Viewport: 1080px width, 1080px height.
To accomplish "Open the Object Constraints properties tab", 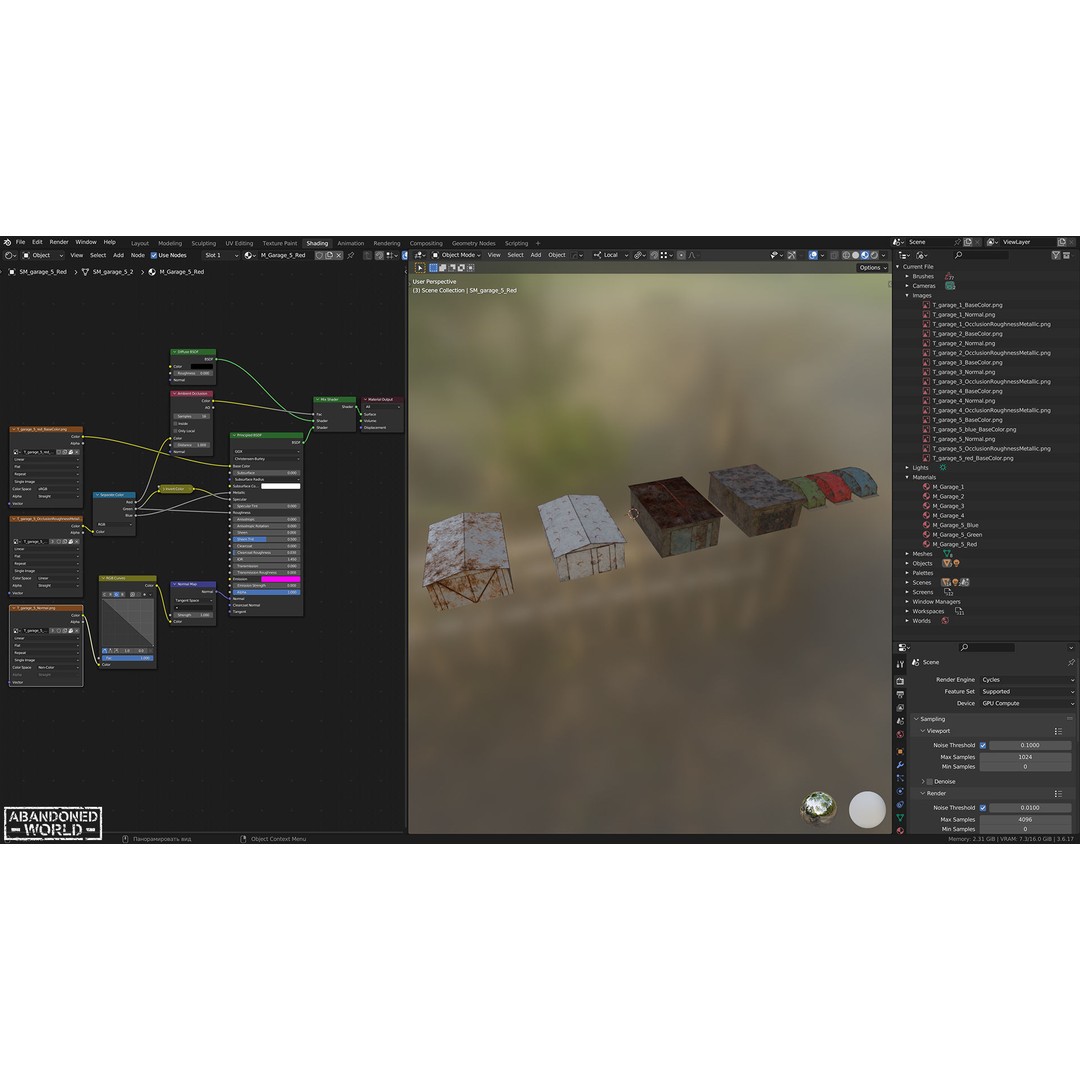I will pos(900,804).
